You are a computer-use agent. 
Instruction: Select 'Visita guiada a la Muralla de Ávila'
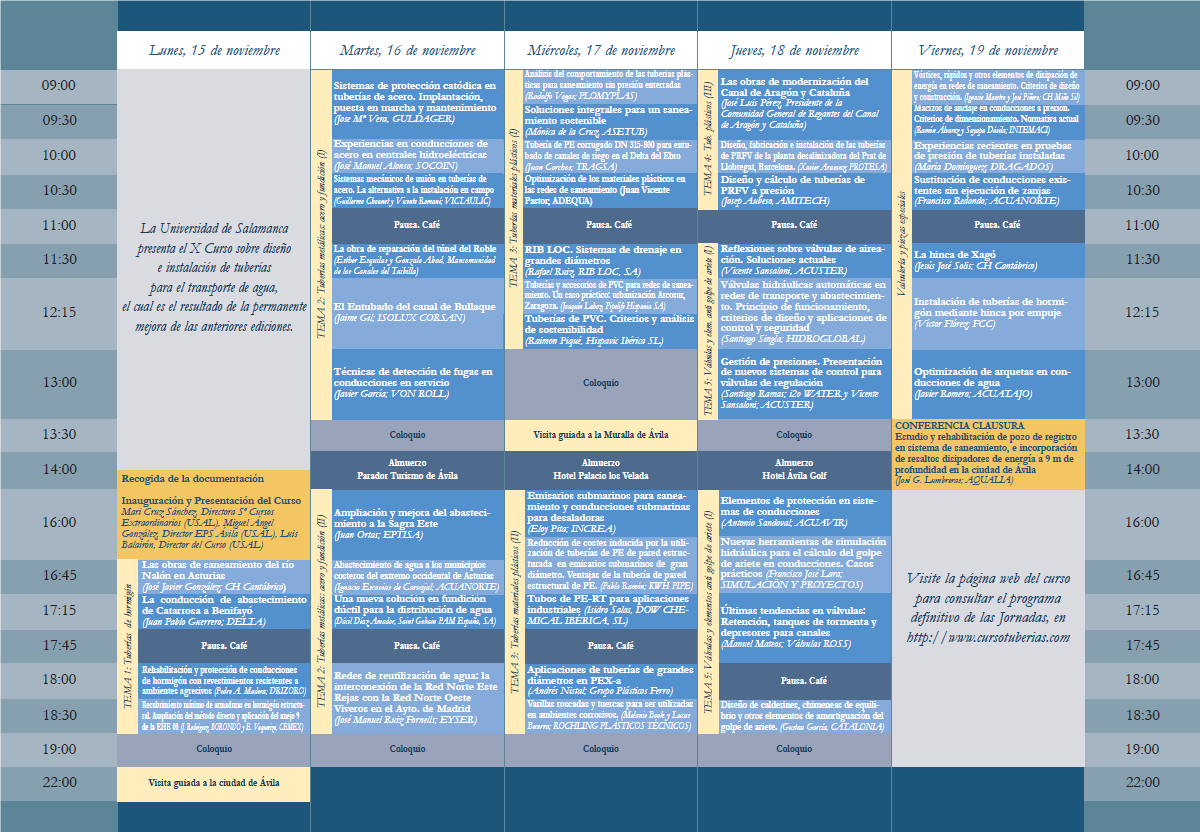click(602, 435)
